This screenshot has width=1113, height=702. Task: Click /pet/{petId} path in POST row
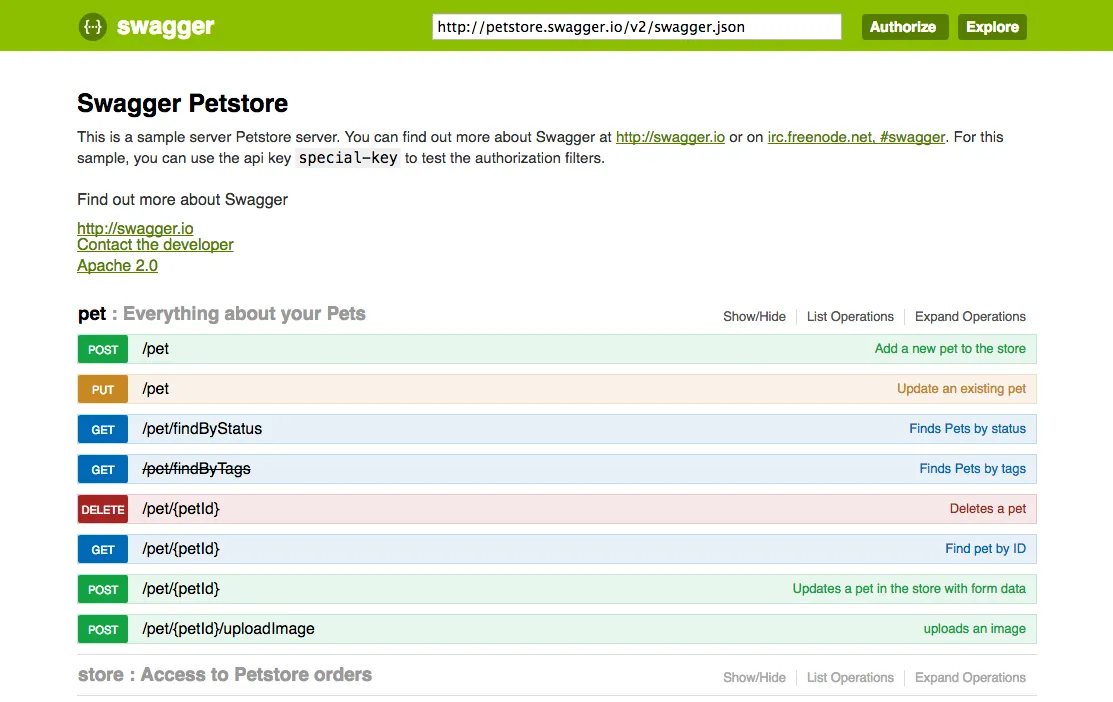click(180, 588)
